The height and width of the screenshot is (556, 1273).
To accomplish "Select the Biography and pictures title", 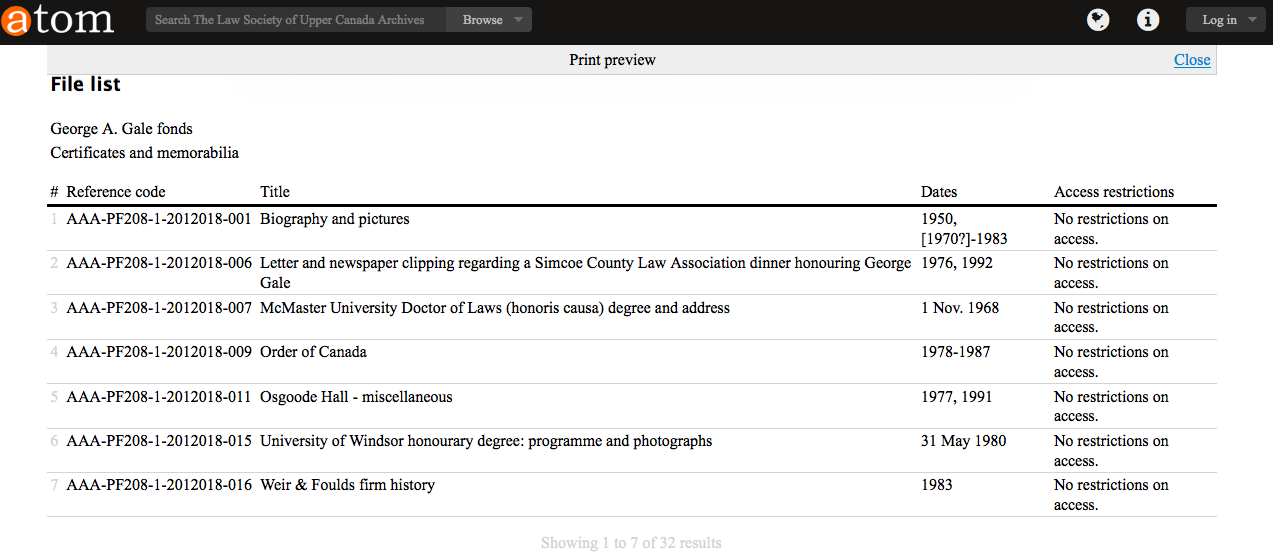I will point(334,219).
